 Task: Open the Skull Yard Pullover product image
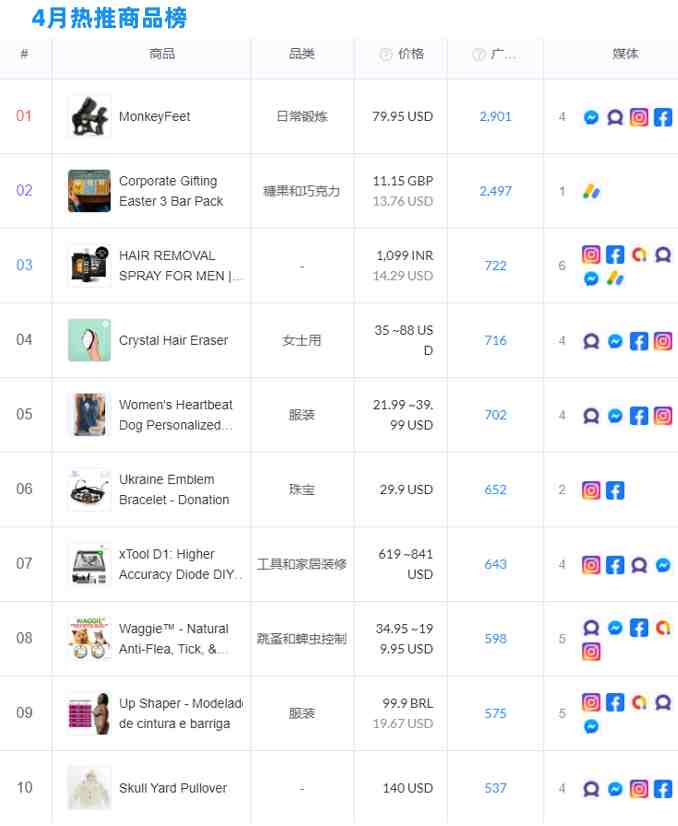(x=89, y=788)
